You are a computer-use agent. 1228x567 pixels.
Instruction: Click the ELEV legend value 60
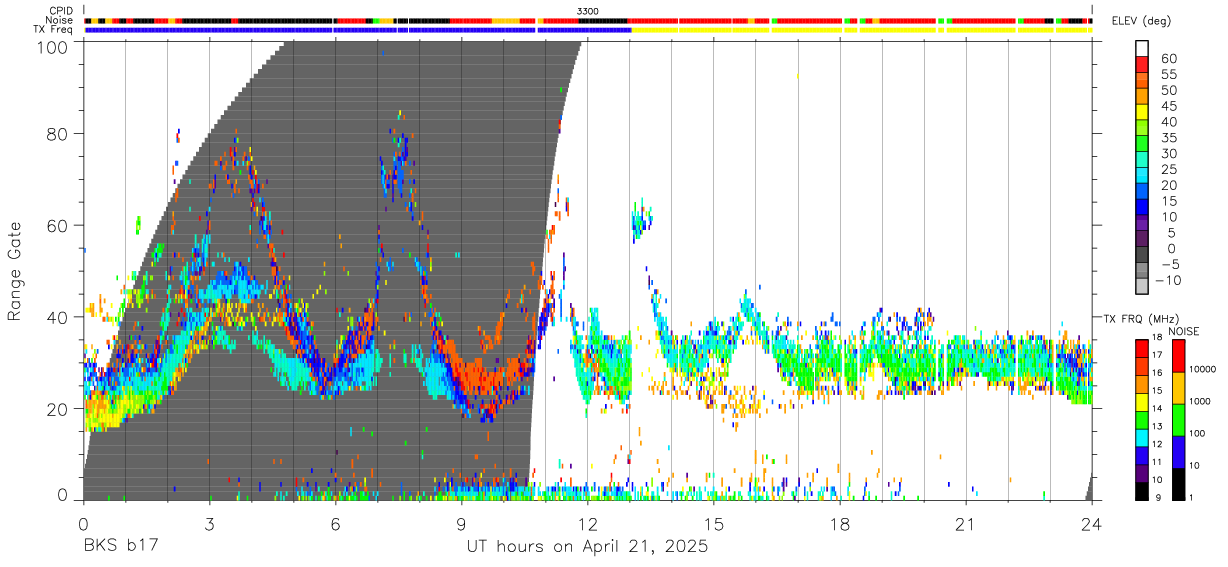pos(1169,58)
